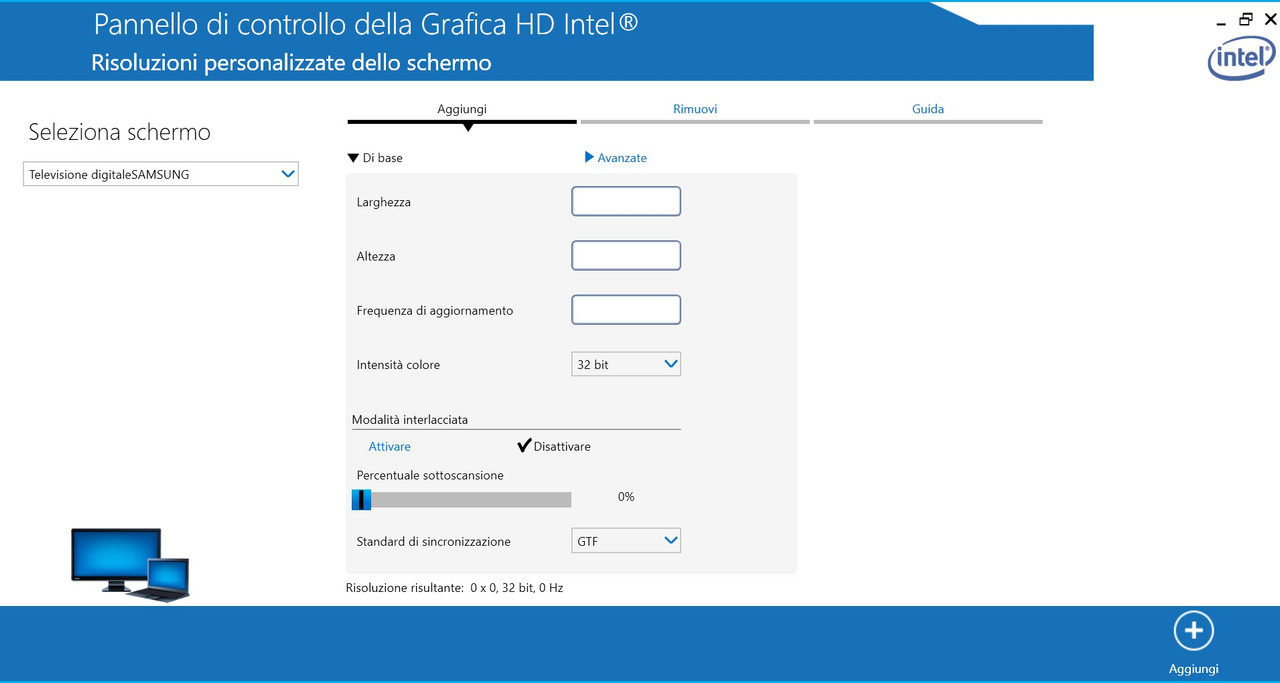Expand the Avanzate settings section
This screenshot has height=683, width=1280.
click(616, 158)
